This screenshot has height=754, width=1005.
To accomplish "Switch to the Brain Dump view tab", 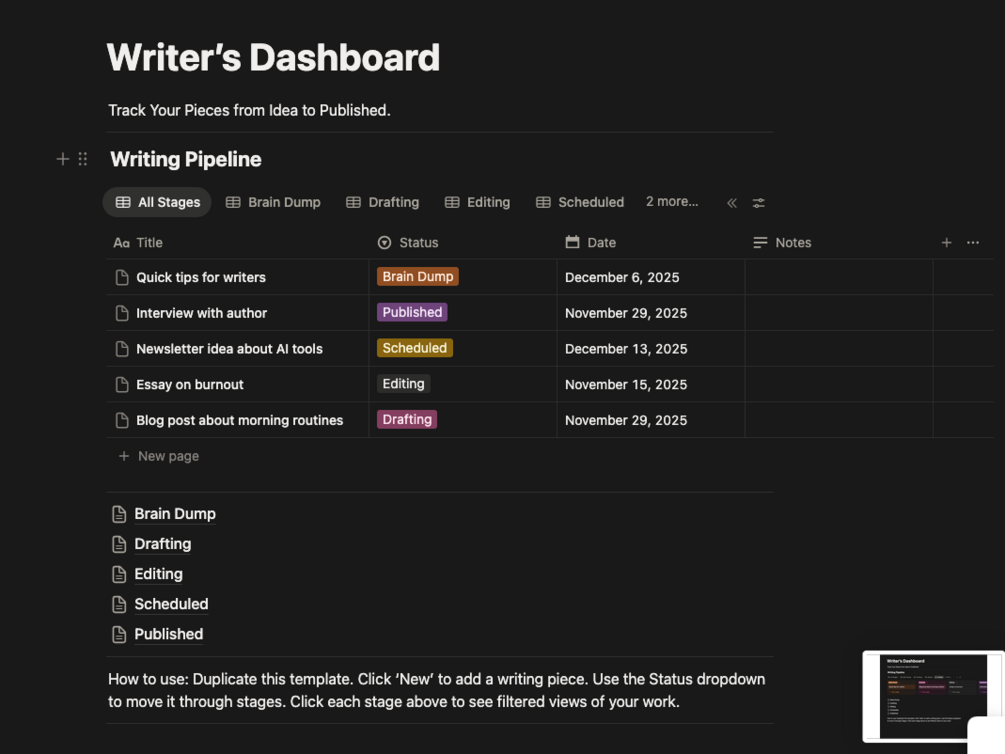I will [273, 203].
